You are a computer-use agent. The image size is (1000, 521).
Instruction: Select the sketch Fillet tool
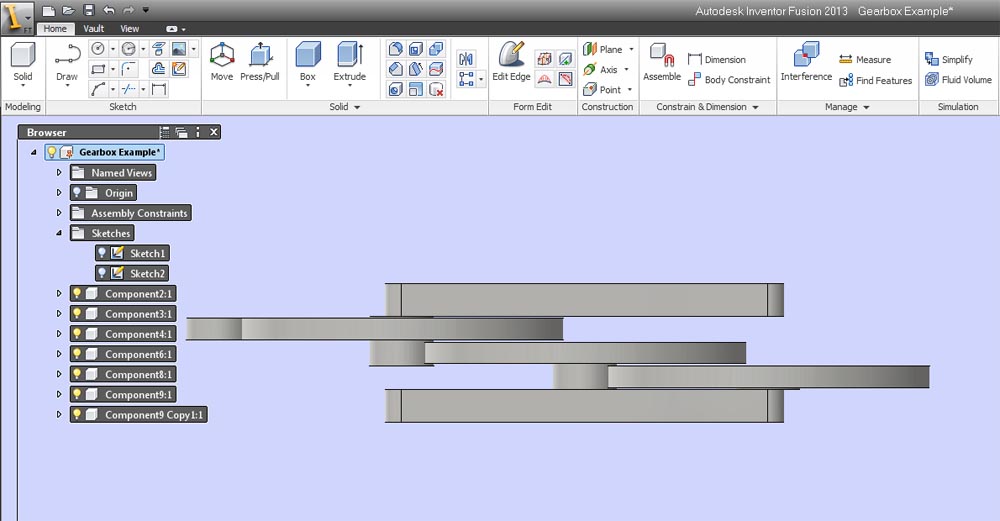[x=129, y=69]
